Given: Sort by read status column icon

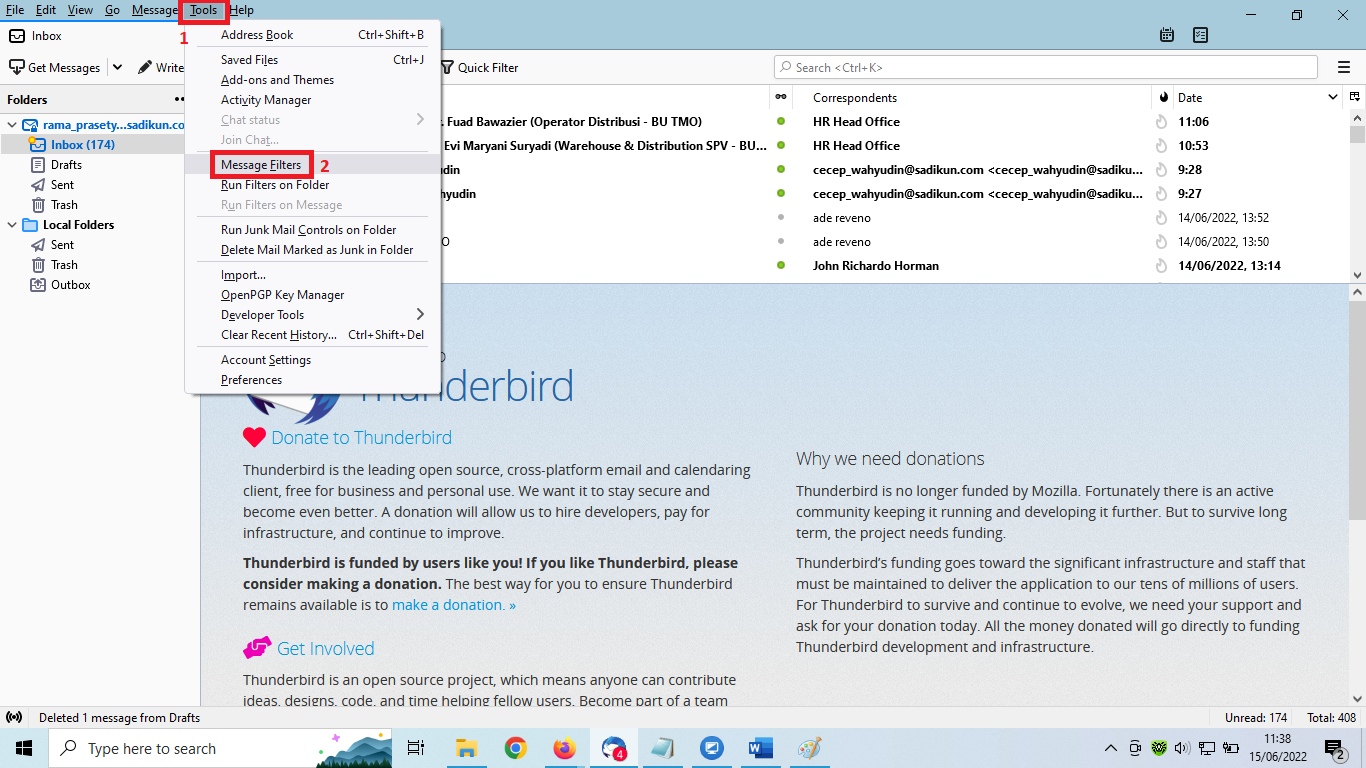Looking at the screenshot, I should [x=781, y=98].
